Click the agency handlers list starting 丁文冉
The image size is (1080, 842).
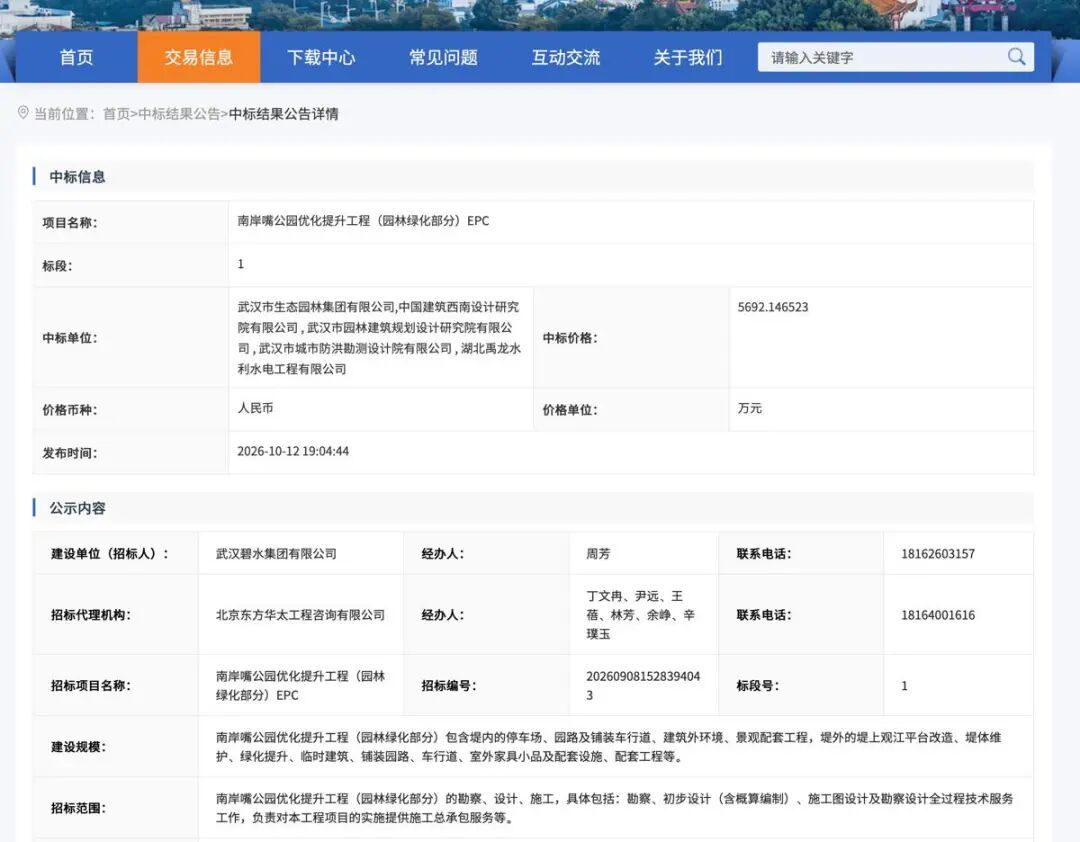(641, 615)
